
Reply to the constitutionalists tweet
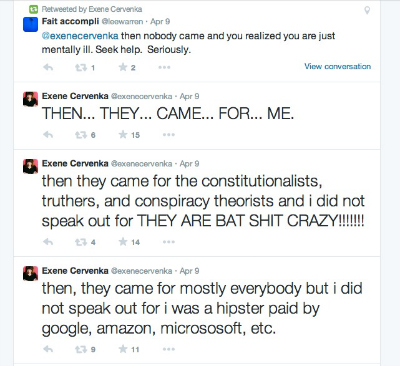pyautogui.click(x=48, y=242)
